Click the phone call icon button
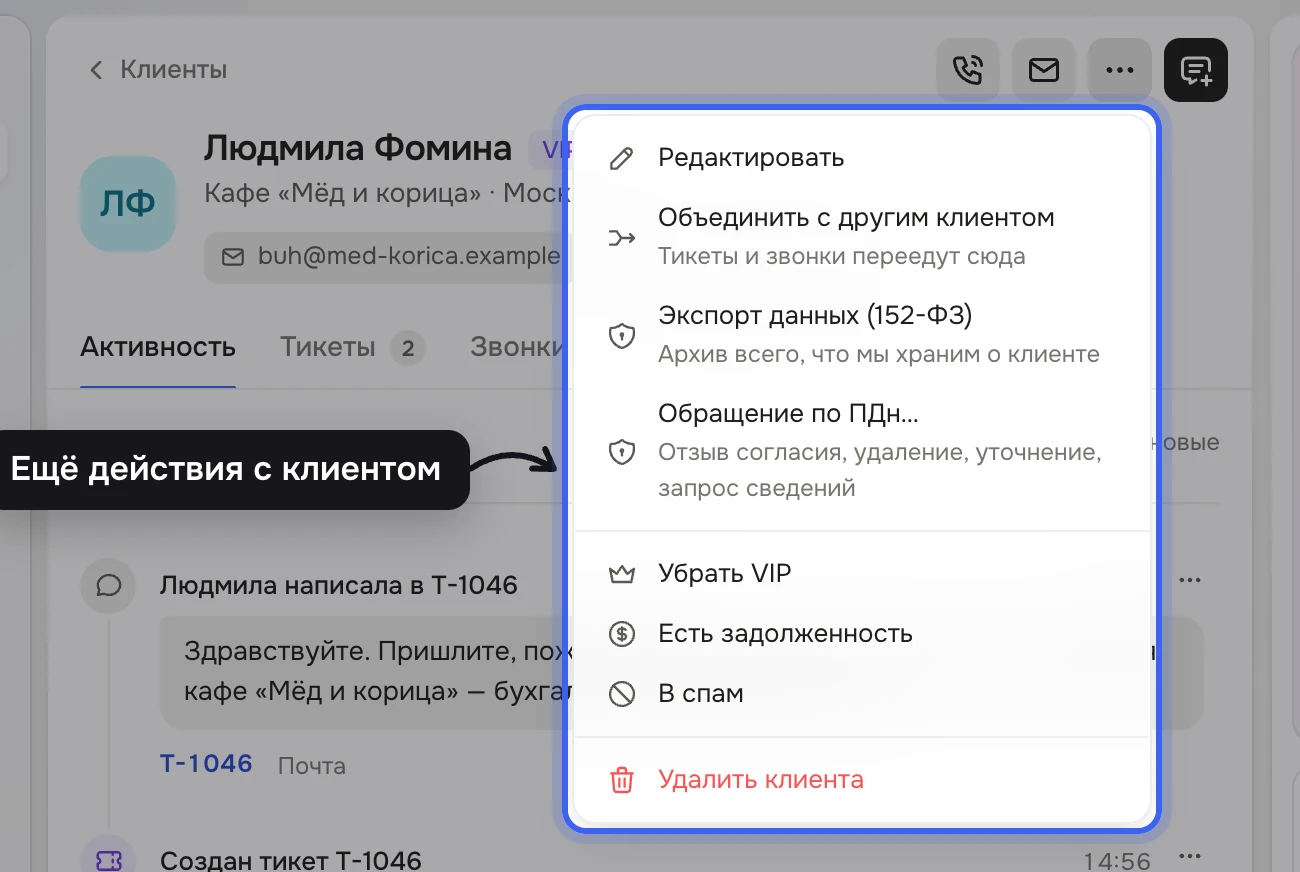 [967, 70]
